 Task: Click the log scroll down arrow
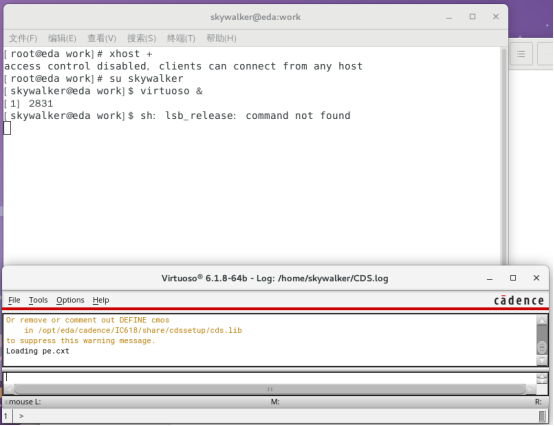click(542, 360)
